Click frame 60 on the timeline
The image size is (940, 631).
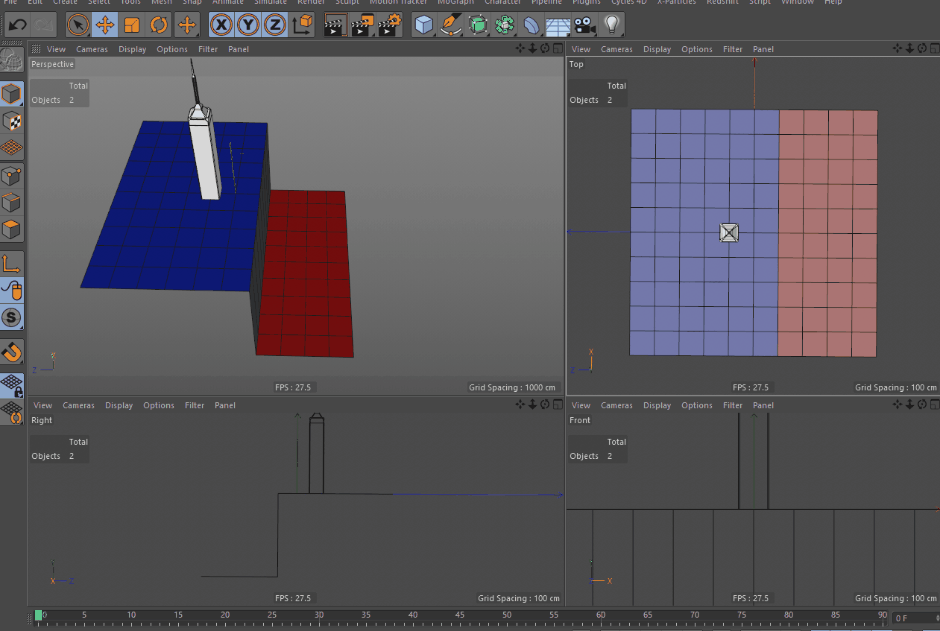601,615
